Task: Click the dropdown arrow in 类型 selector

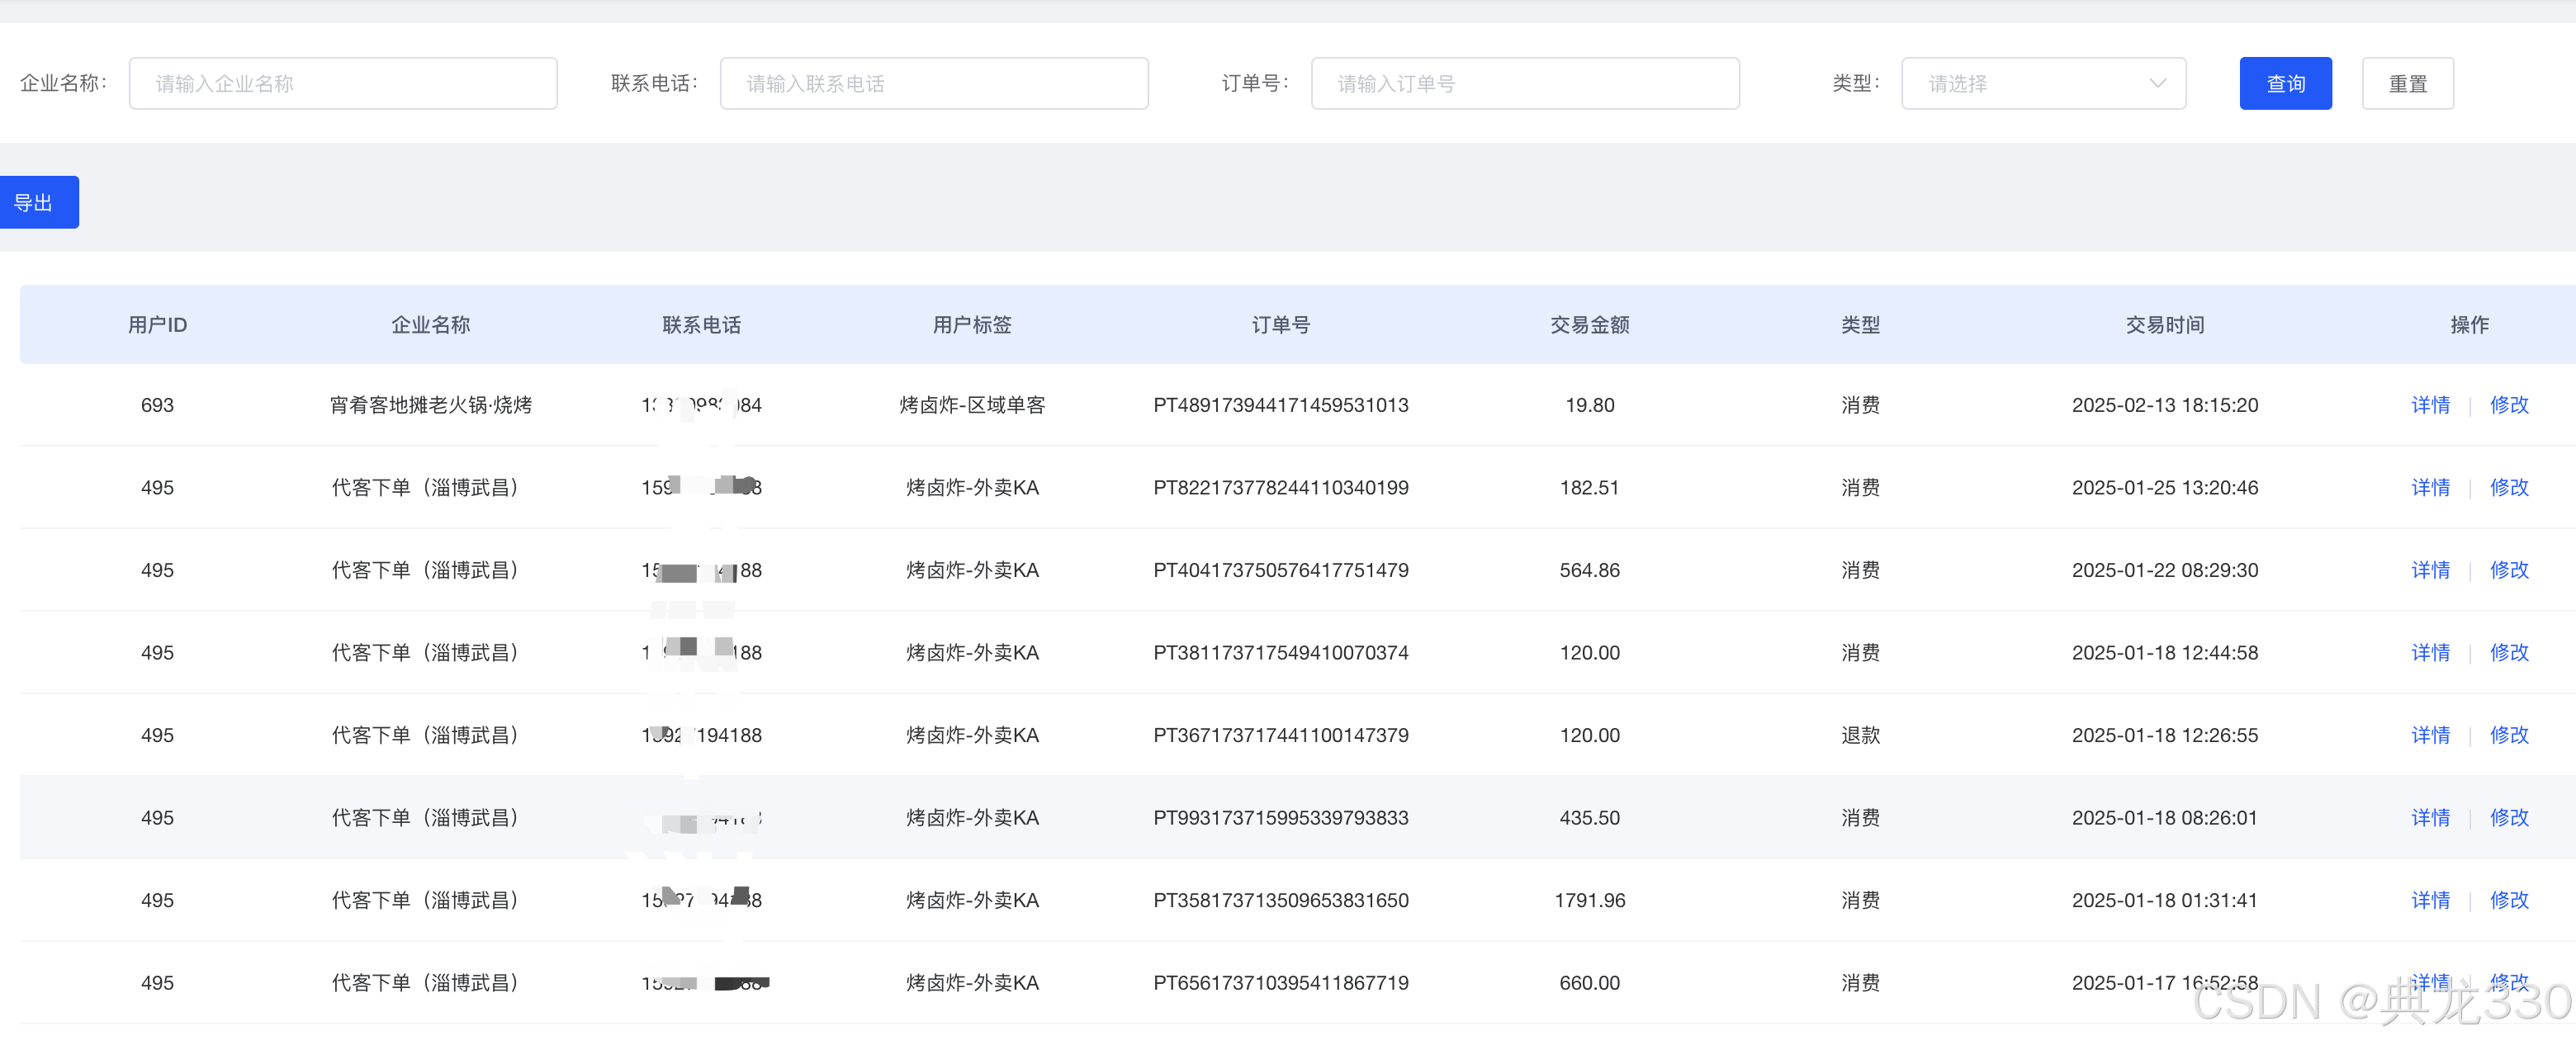Action: 2157,84
